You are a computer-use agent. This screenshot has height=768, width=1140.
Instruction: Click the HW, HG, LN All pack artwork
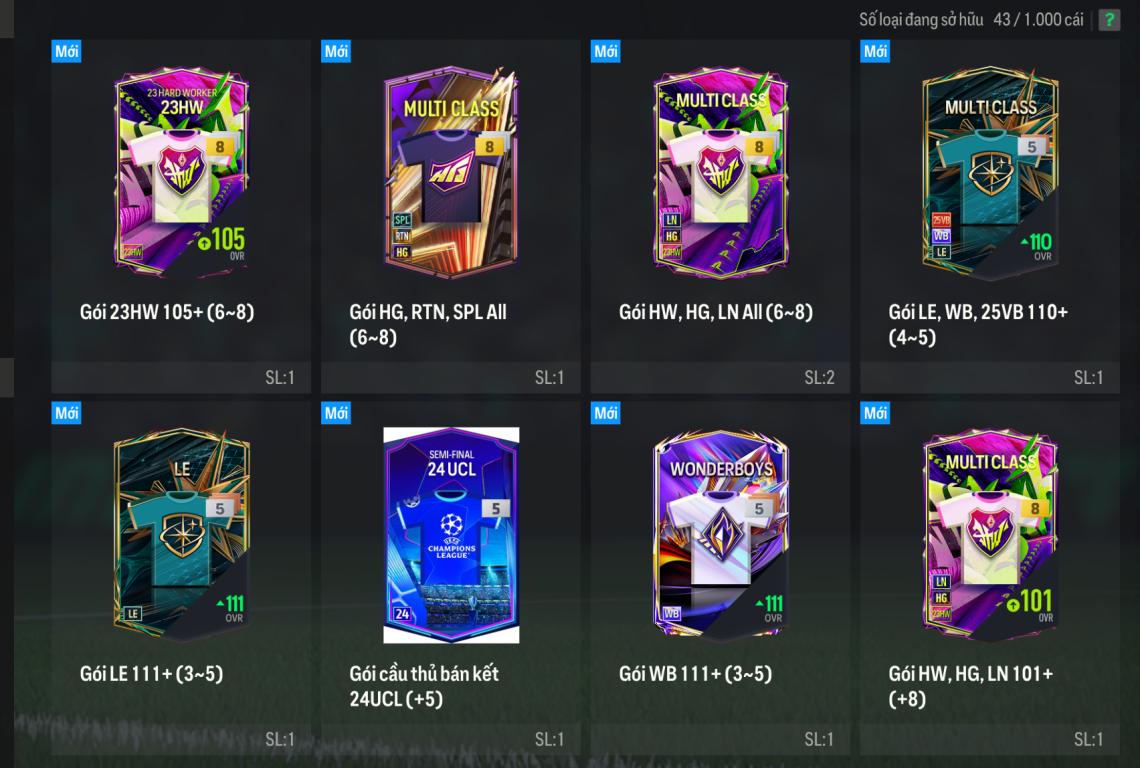720,172
